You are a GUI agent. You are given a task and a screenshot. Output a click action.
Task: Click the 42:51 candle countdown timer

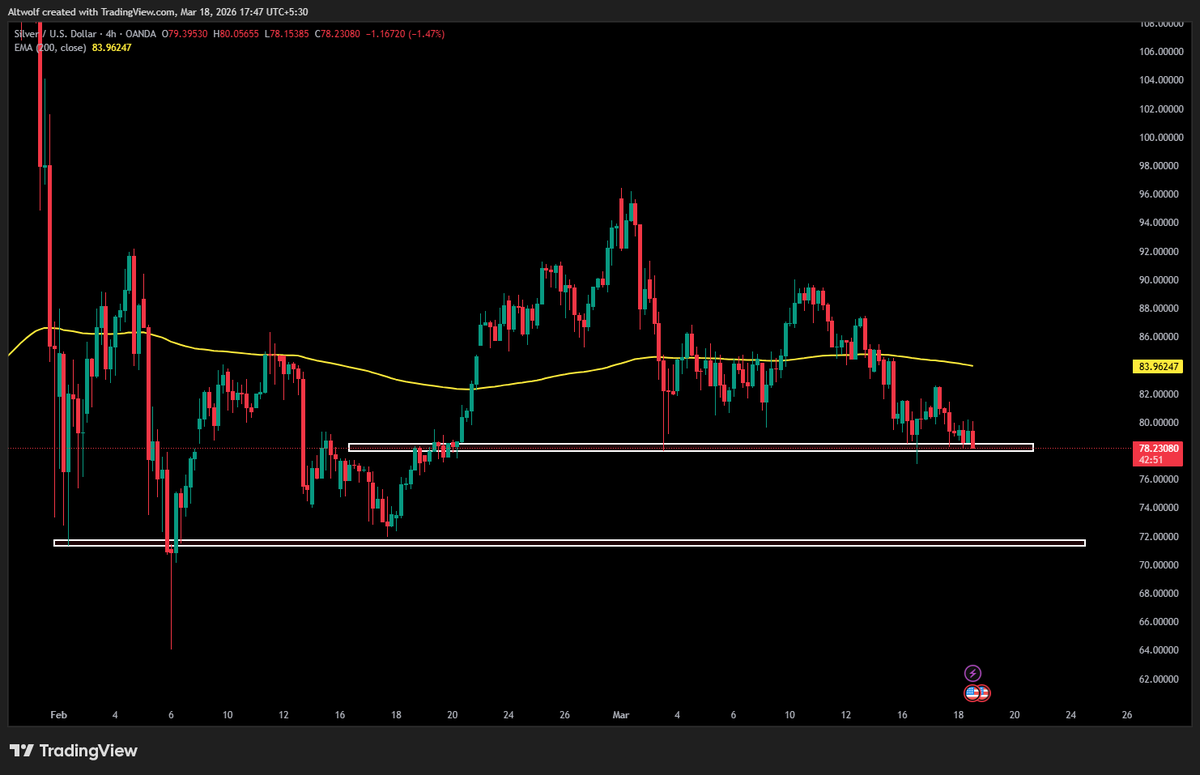pyautogui.click(x=1150, y=461)
